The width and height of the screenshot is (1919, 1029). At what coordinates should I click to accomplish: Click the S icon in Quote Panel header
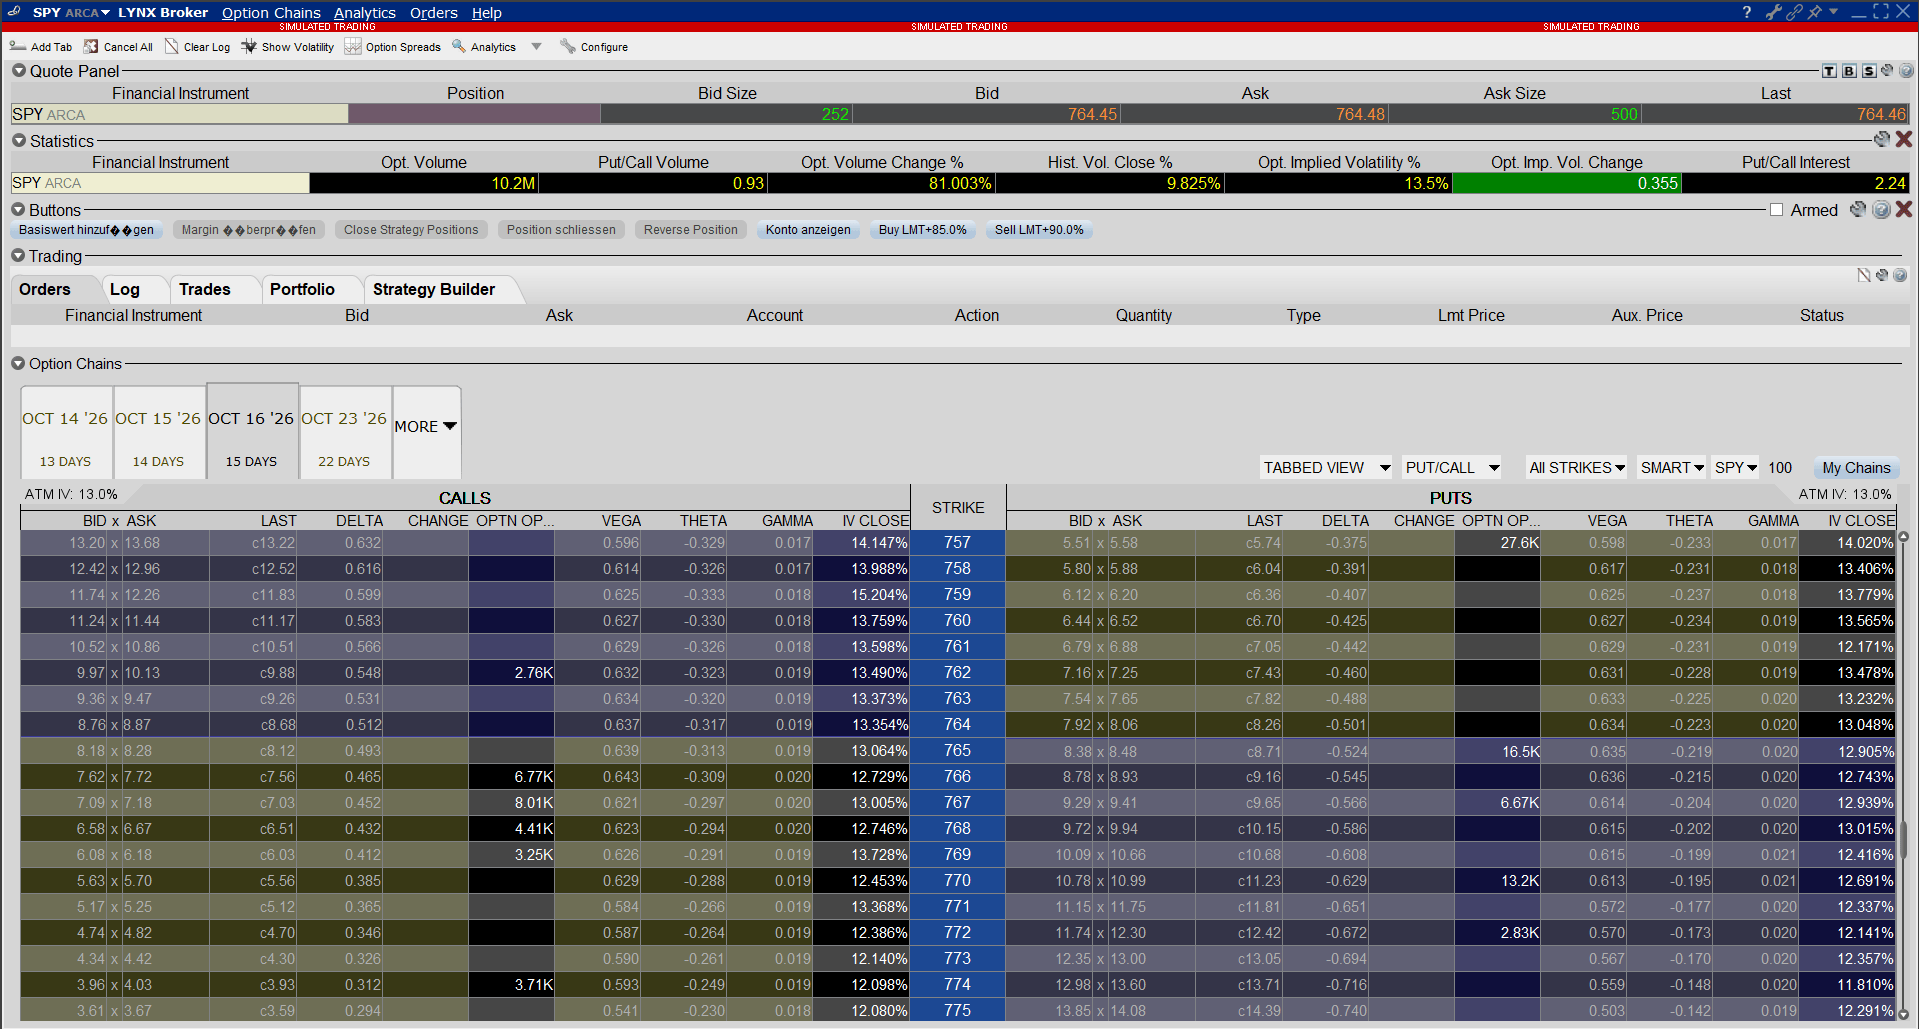tap(1868, 71)
